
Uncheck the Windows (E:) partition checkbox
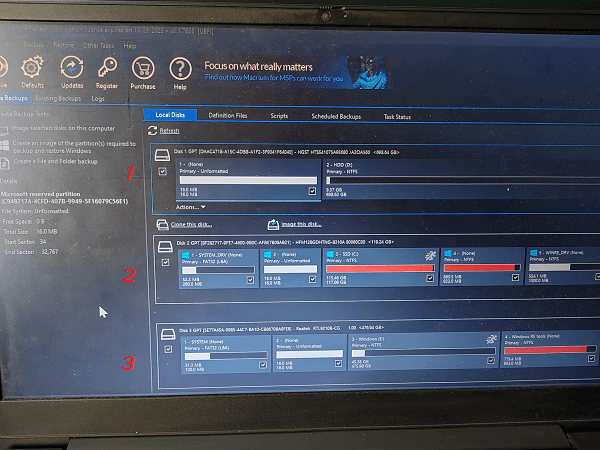pos(491,360)
